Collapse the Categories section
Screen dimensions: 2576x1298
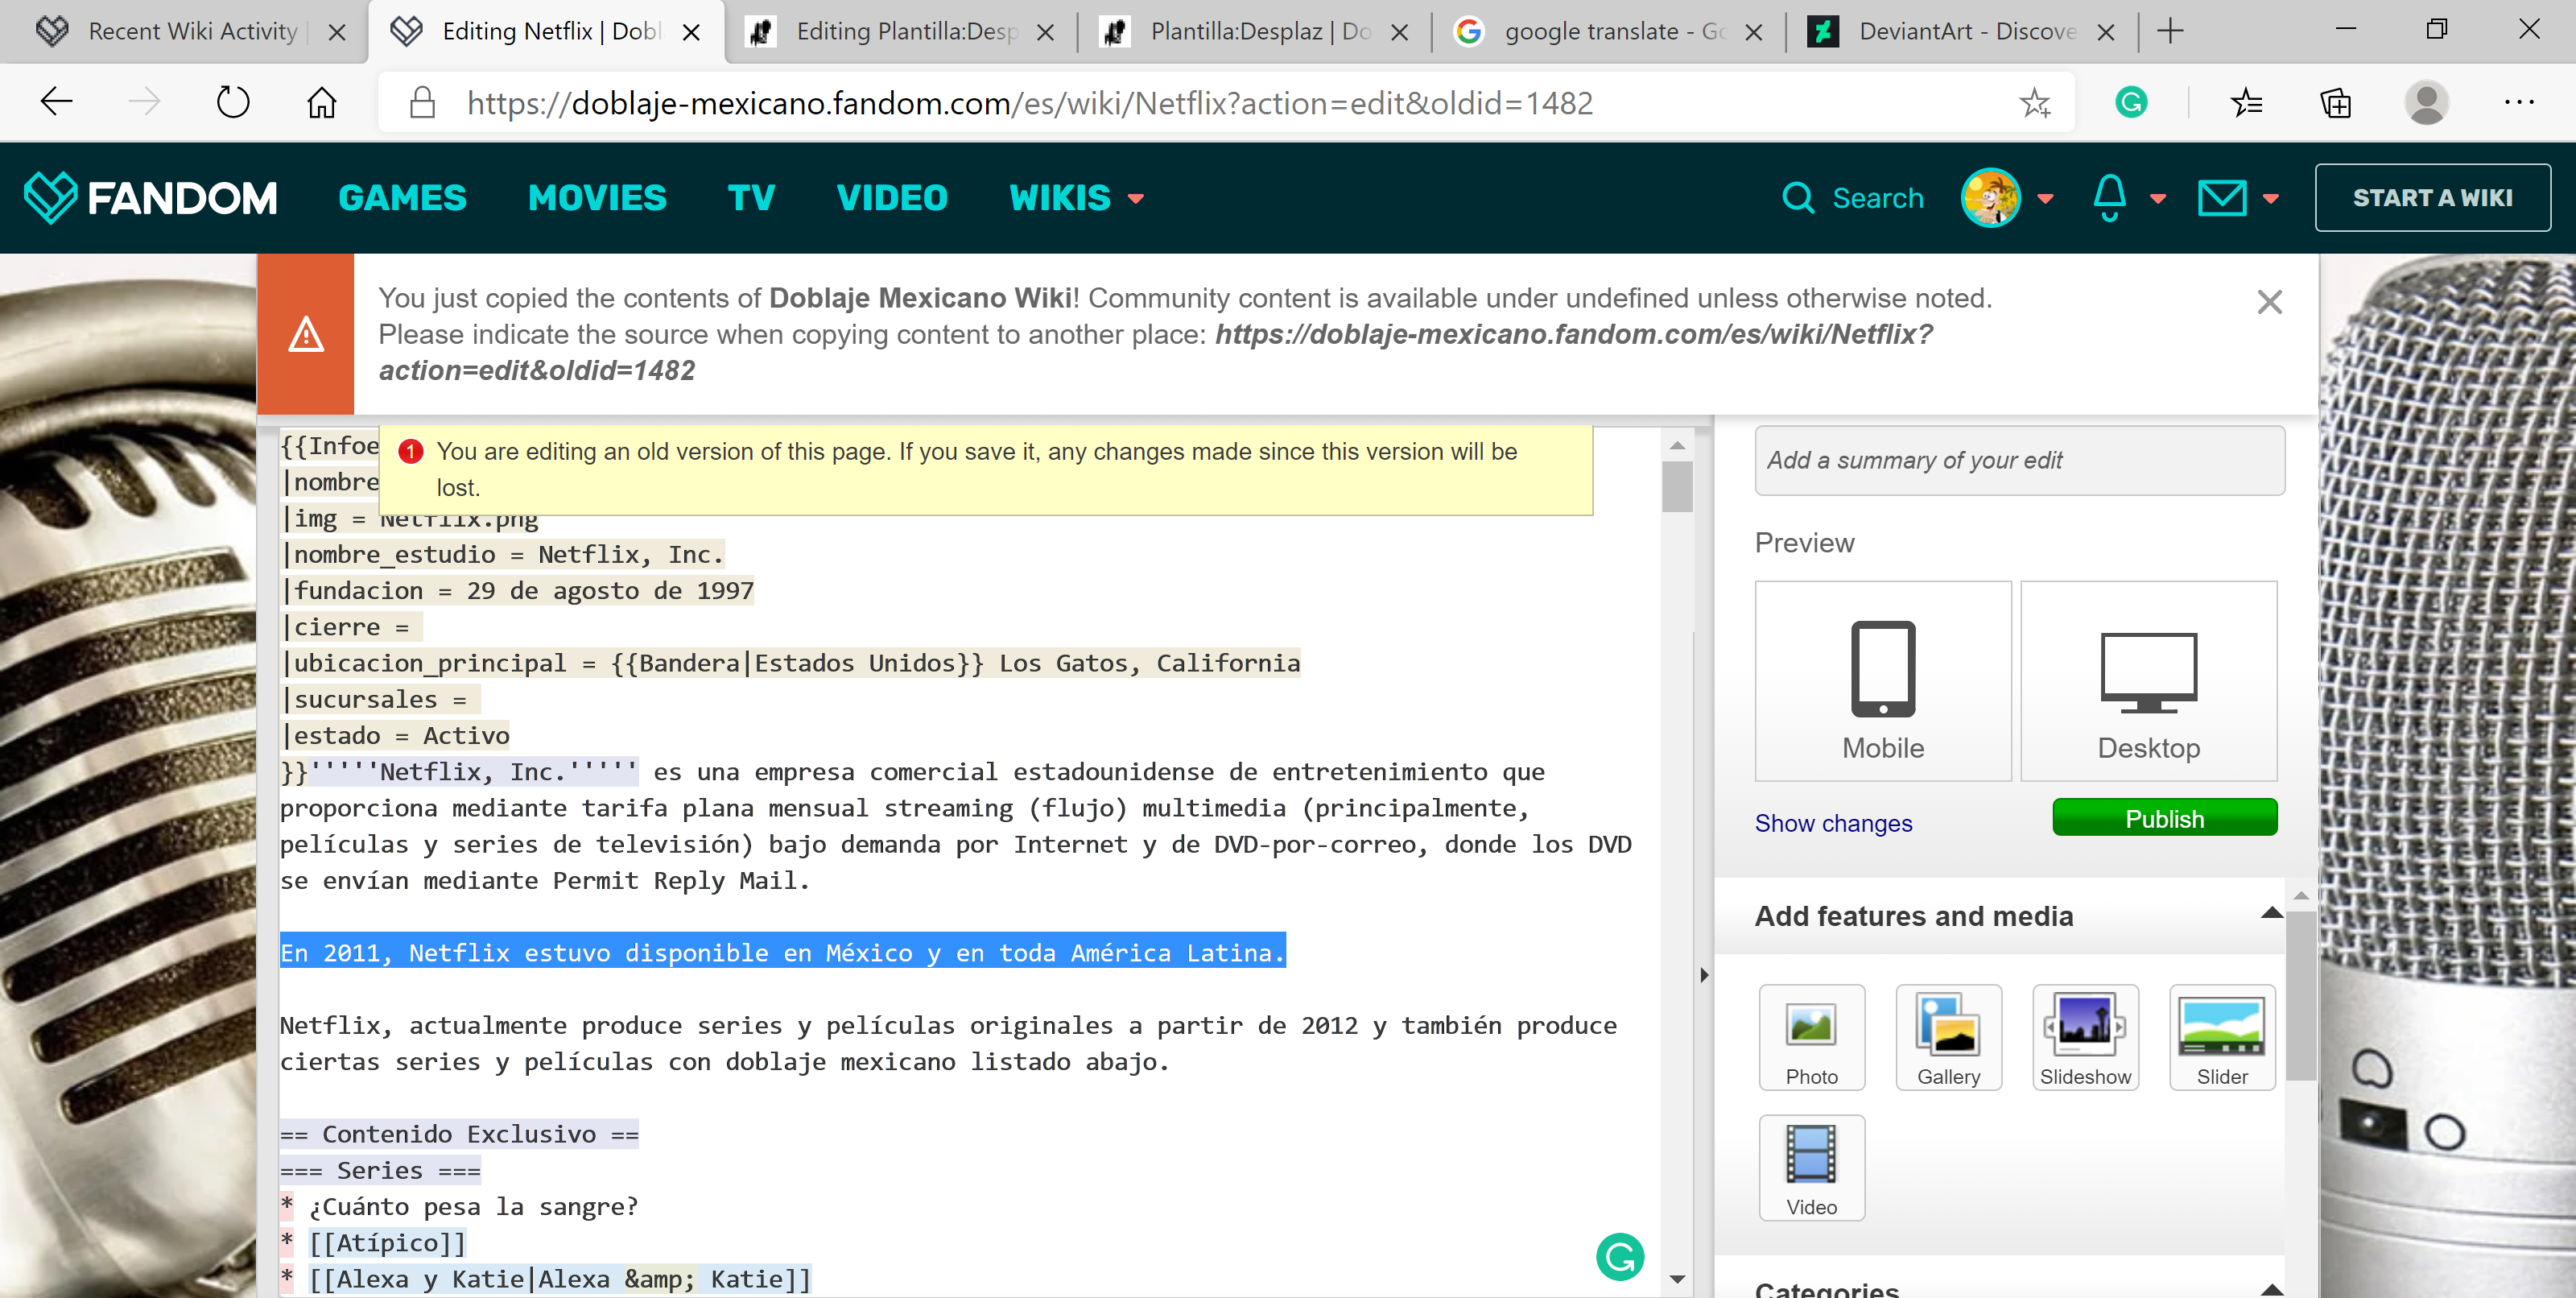click(x=2271, y=1288)
